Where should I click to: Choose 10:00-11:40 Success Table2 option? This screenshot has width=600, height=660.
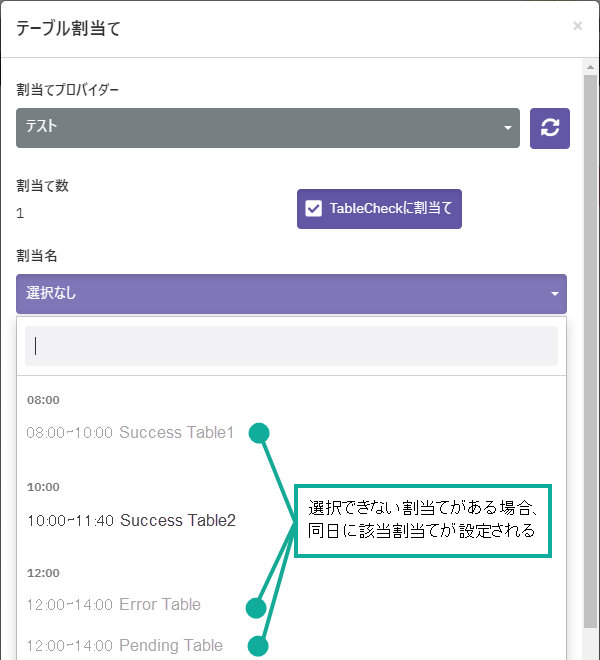point(131,520)
